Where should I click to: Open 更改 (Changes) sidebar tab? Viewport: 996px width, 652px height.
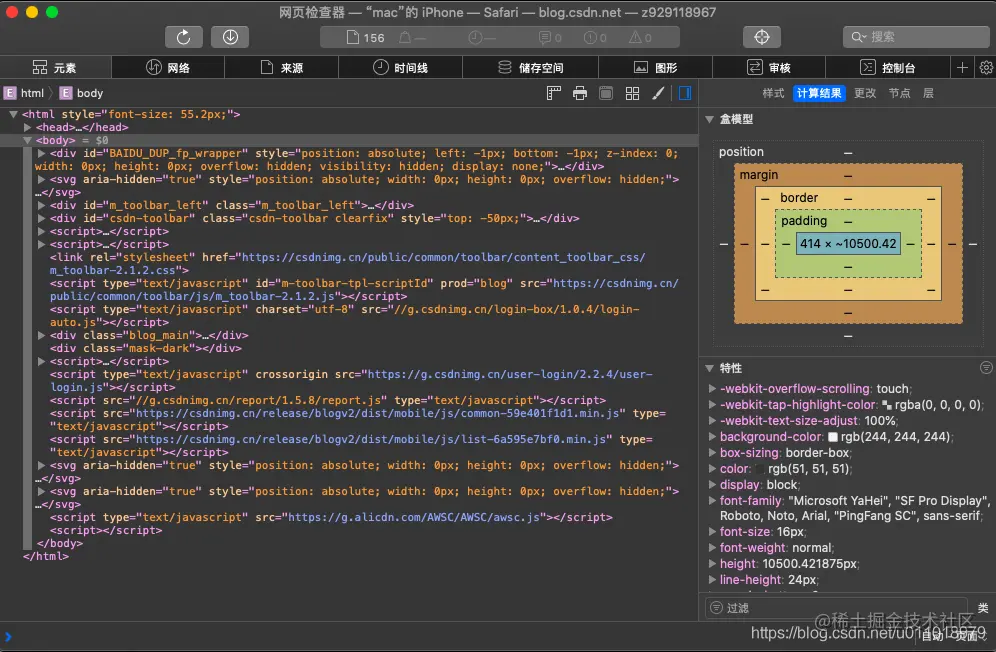865,93
